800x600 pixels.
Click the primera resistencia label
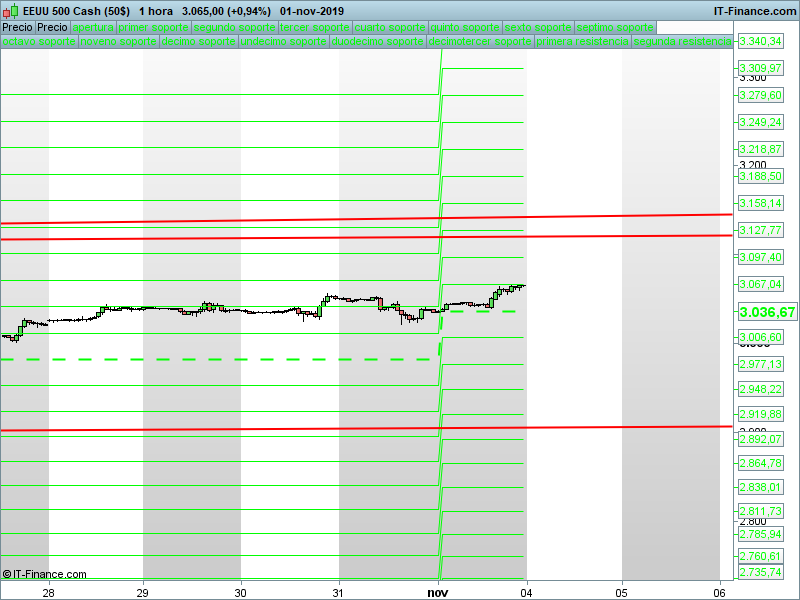tap(583, 41)
